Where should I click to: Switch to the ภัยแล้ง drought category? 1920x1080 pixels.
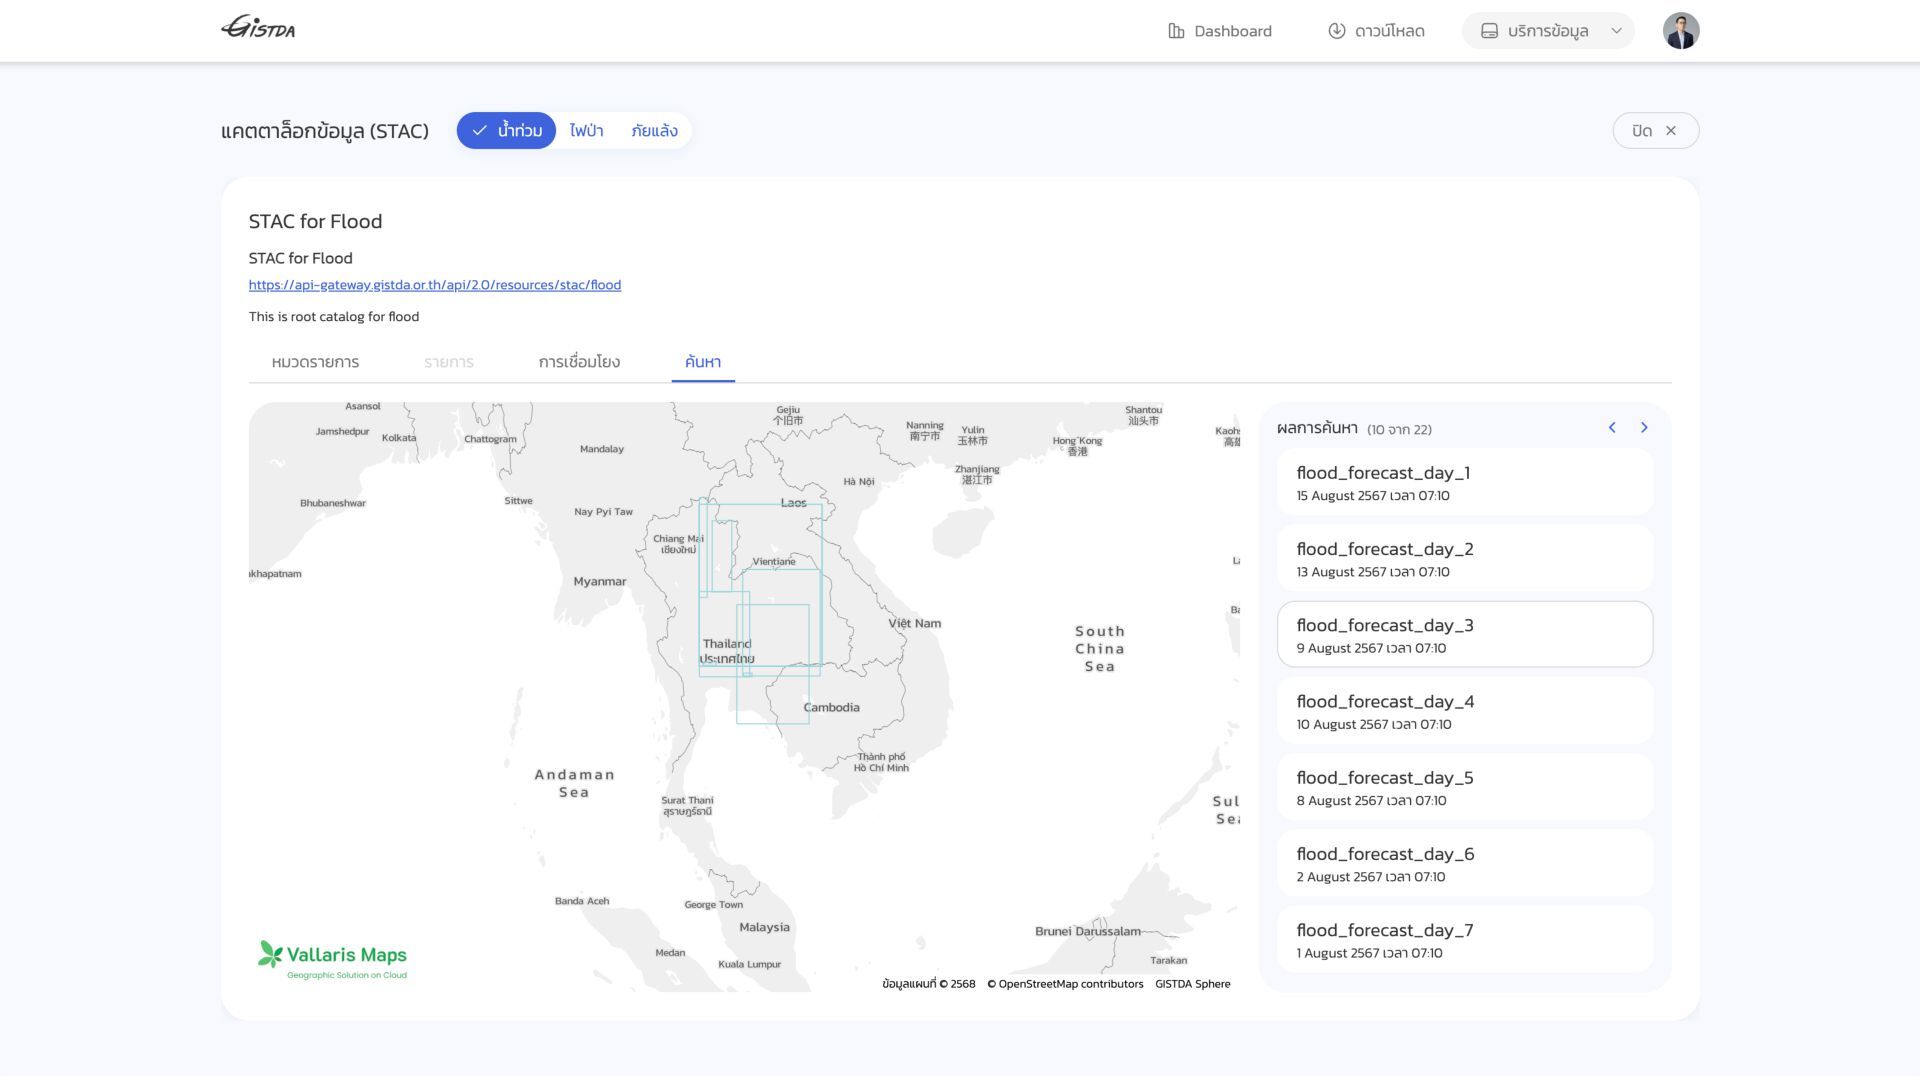pyautogui.click(x=654, y=131)
